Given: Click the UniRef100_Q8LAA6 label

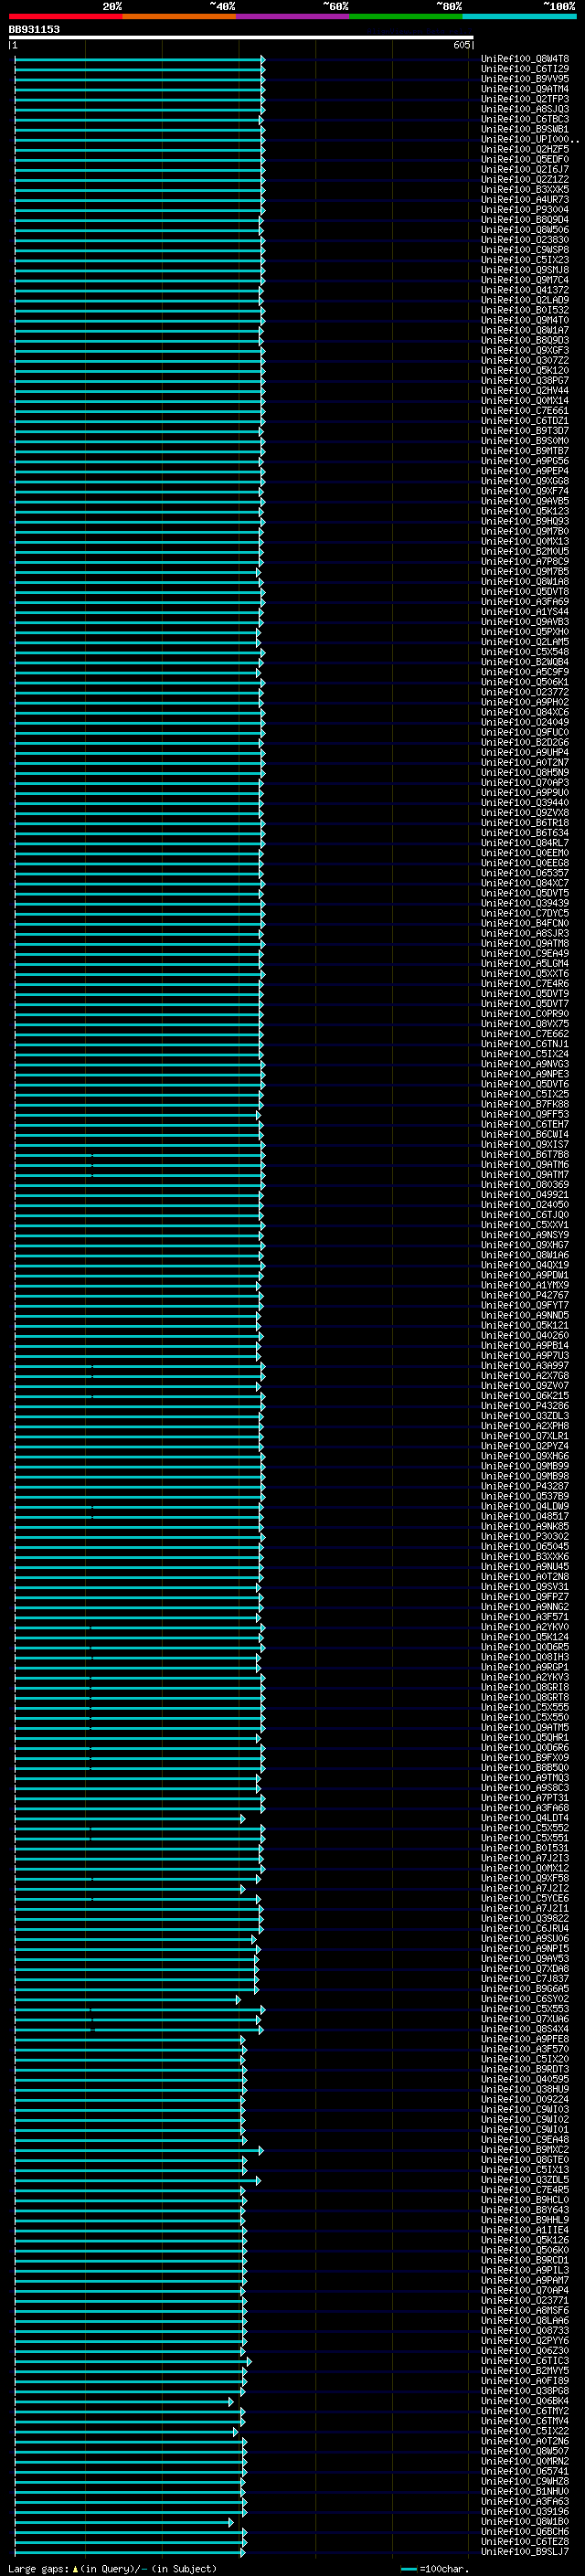Looking at the screenshot, I should 524,2320.
